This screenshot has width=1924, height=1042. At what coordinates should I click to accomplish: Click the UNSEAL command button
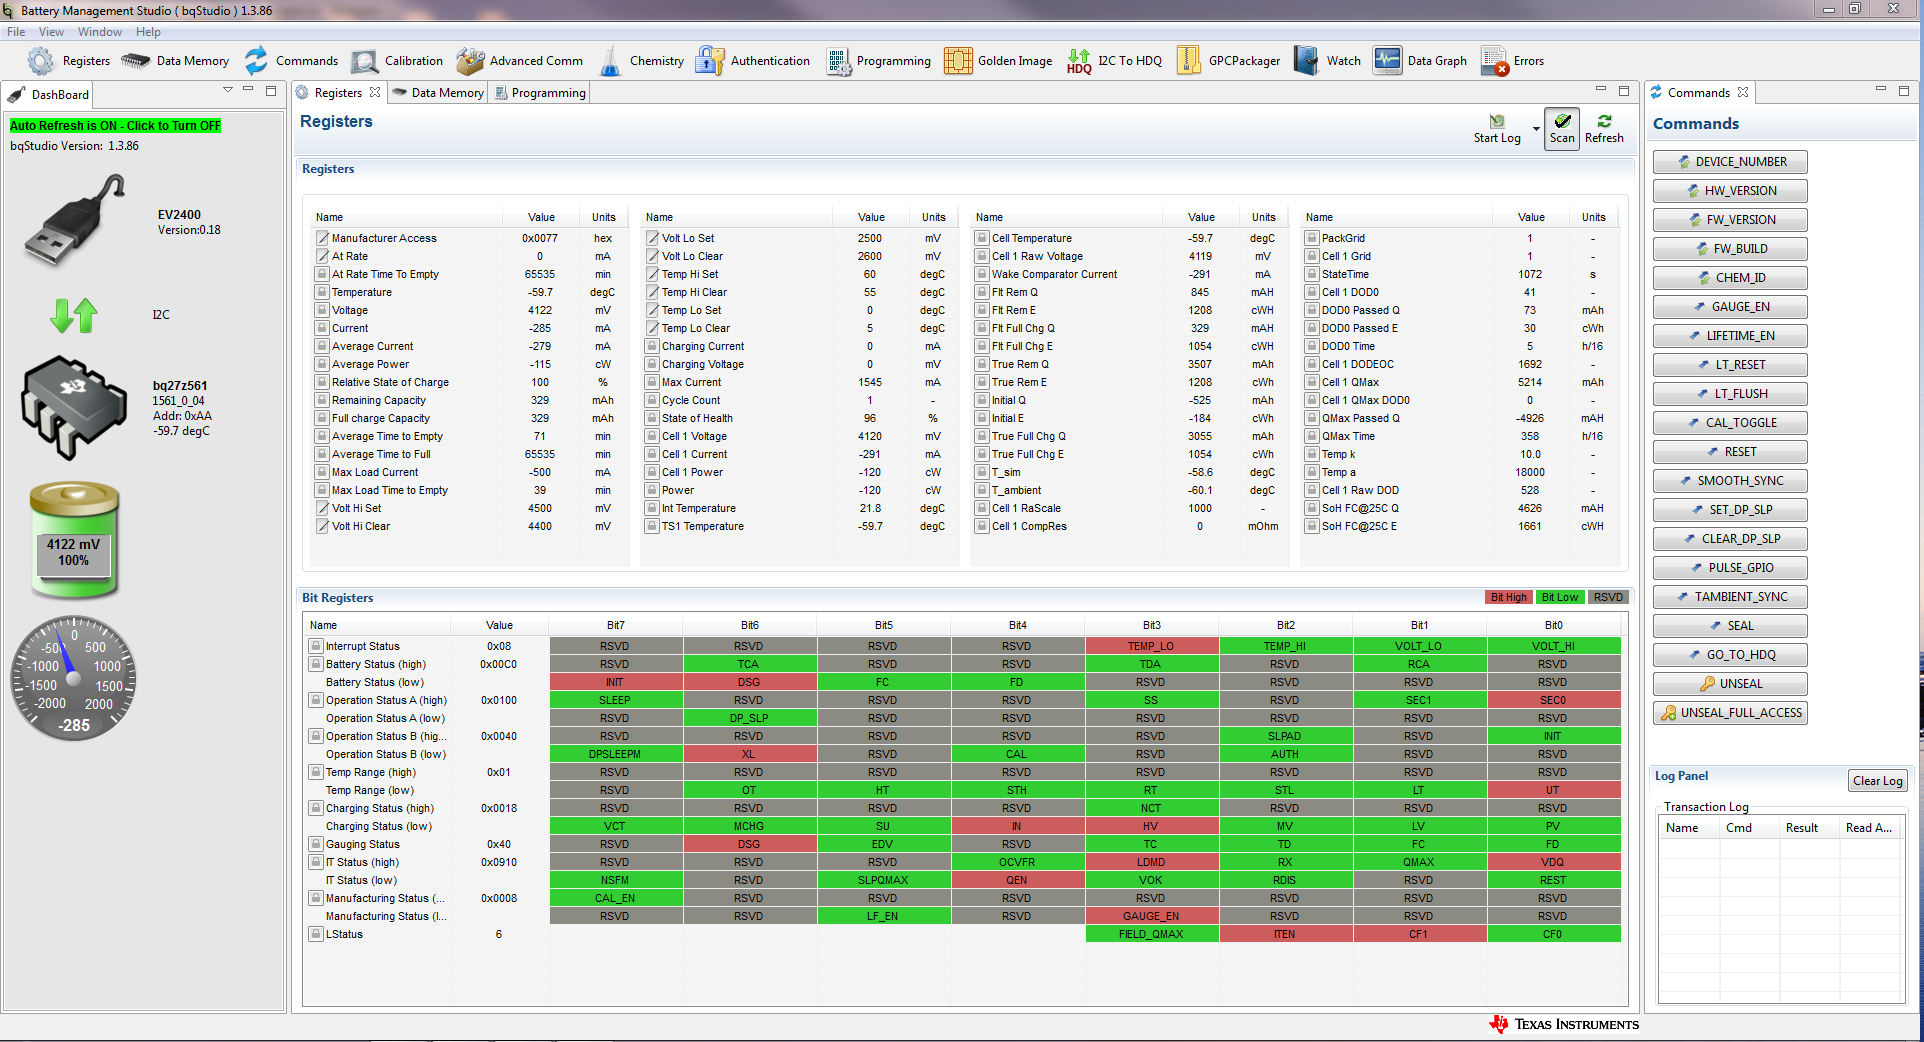coord(1730,684)
